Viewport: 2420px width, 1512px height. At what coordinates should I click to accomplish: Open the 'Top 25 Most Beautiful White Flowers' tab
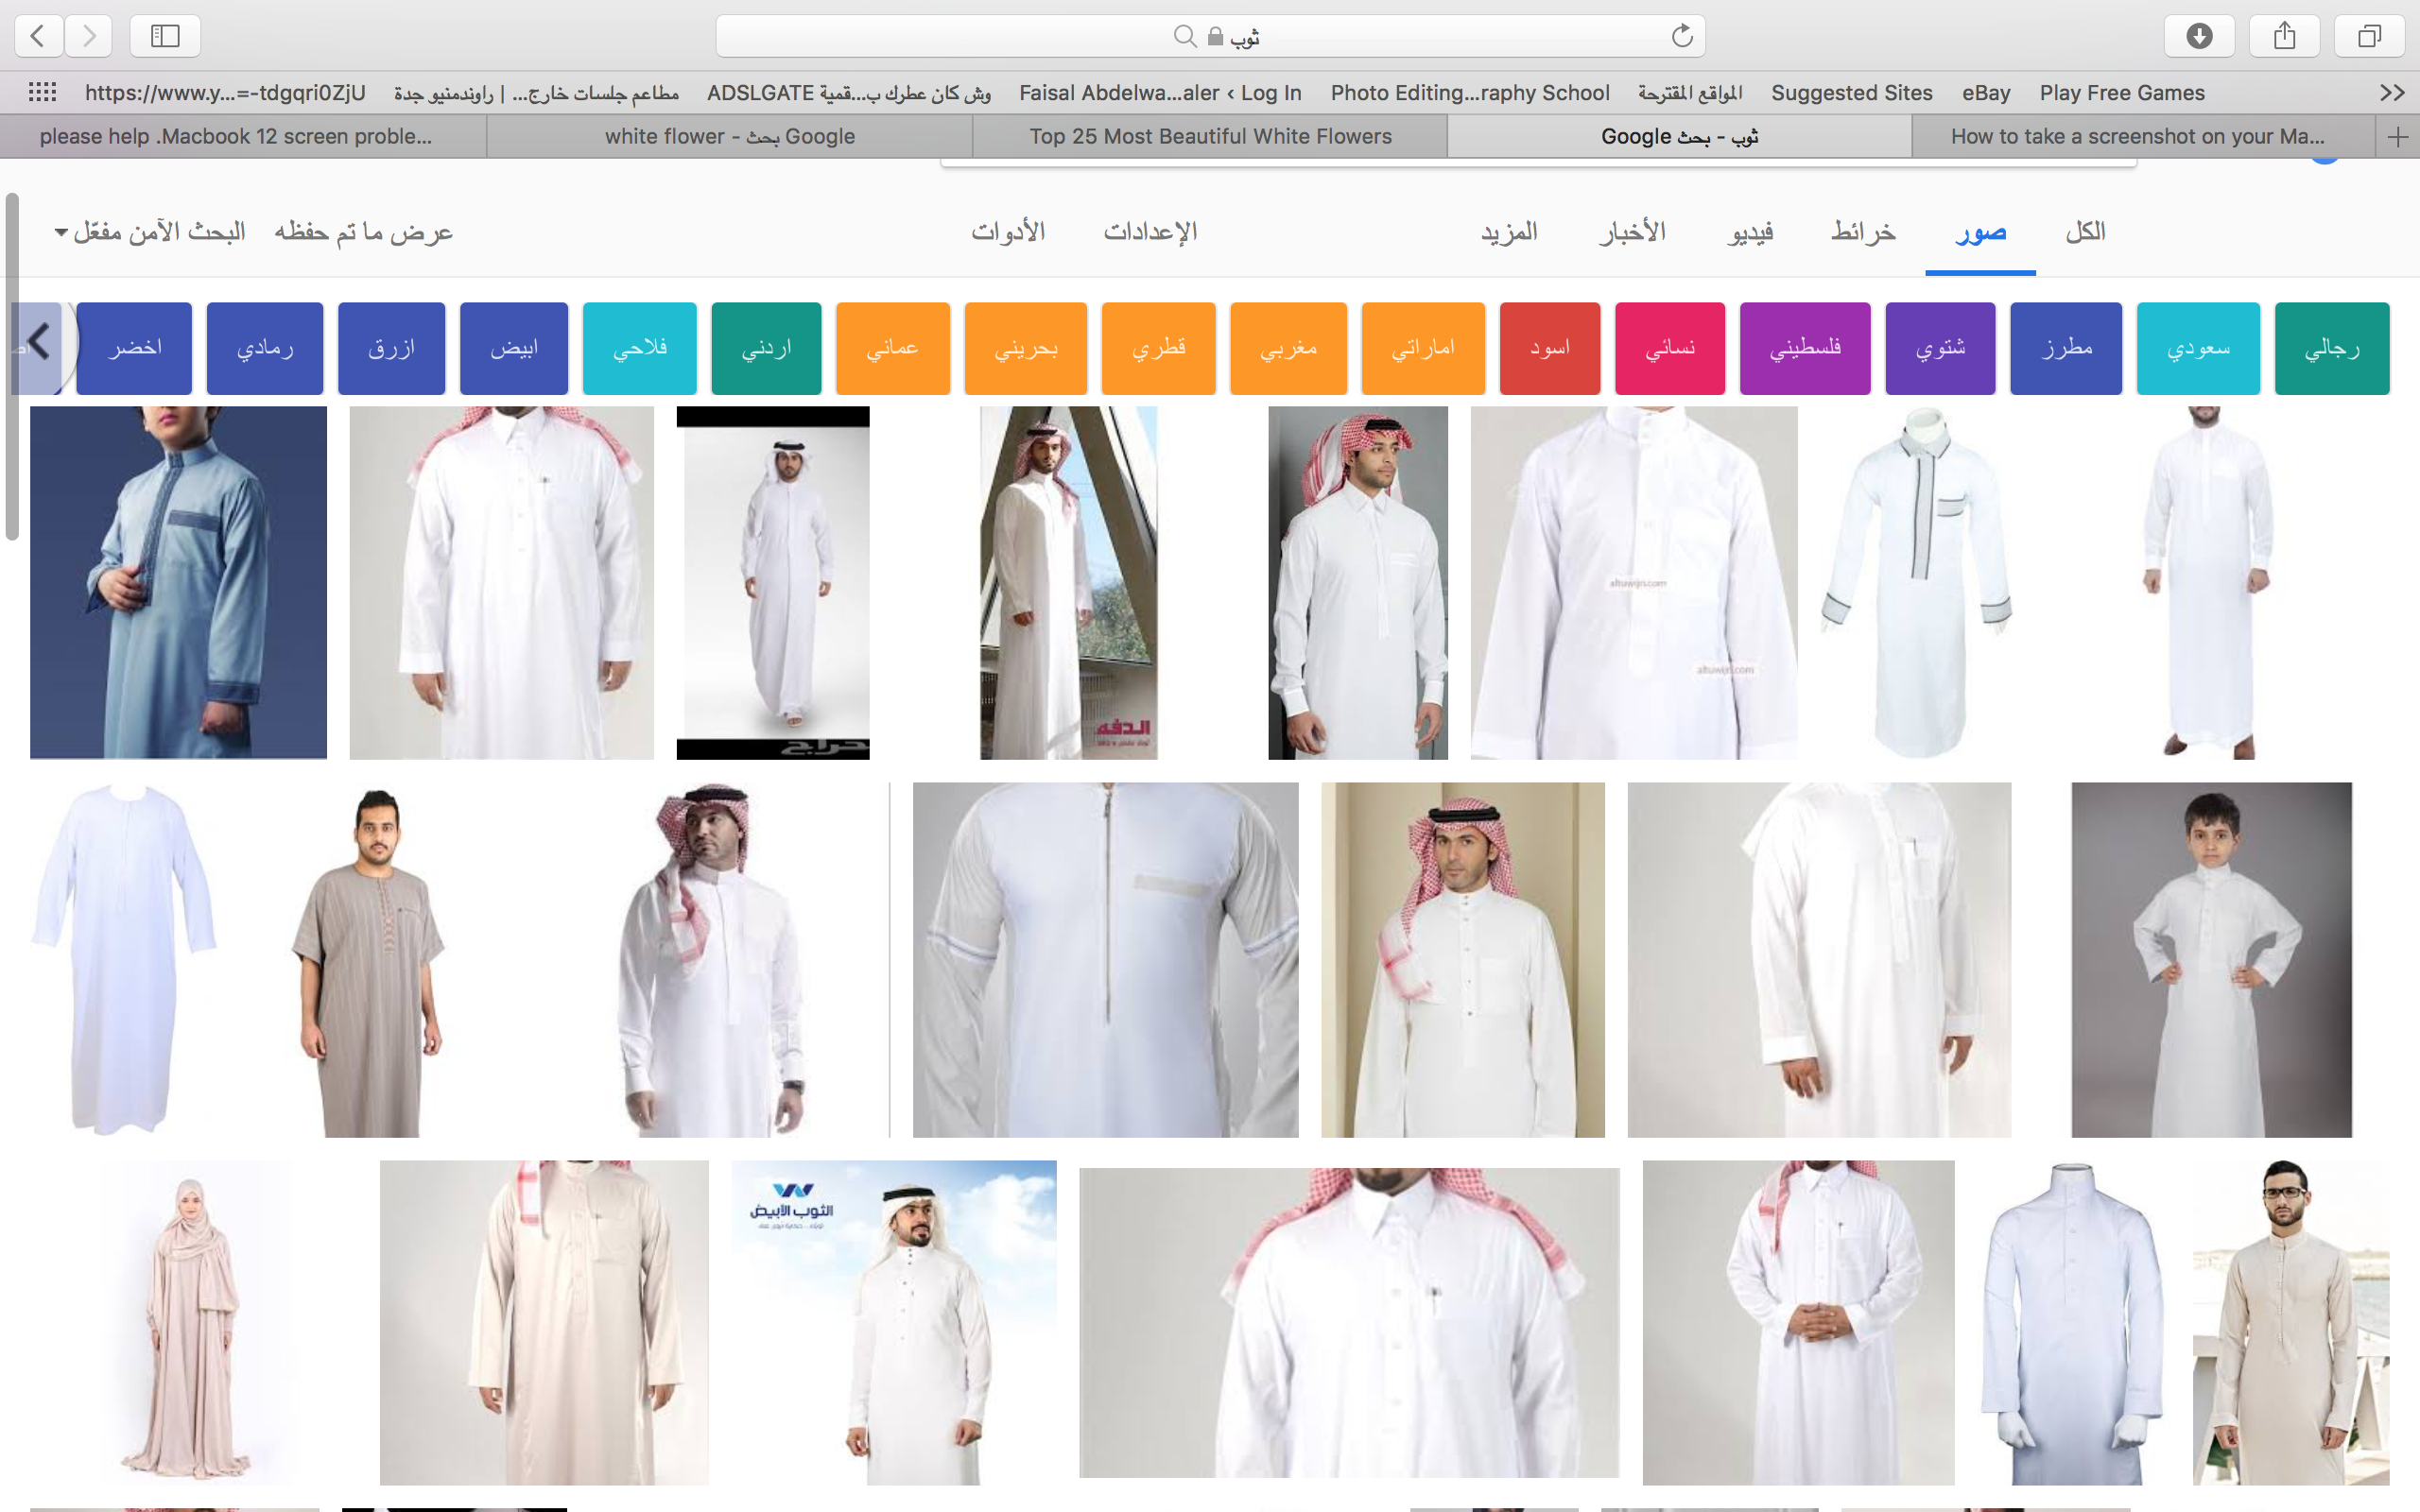[x=1210, y=136]
